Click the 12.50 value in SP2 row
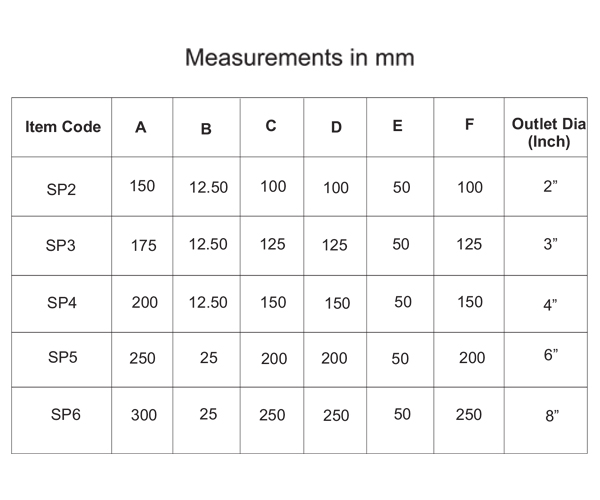Screen dimensions: 600x500 pyautogui.click(x=209, y=187)
